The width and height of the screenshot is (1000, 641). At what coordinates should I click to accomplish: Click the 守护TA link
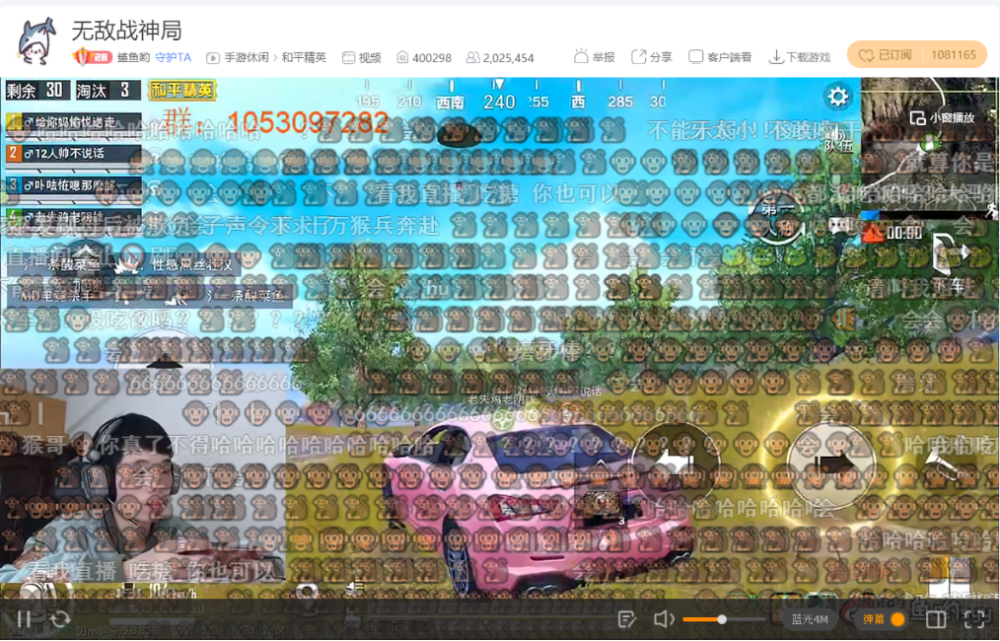coord(173,57)
